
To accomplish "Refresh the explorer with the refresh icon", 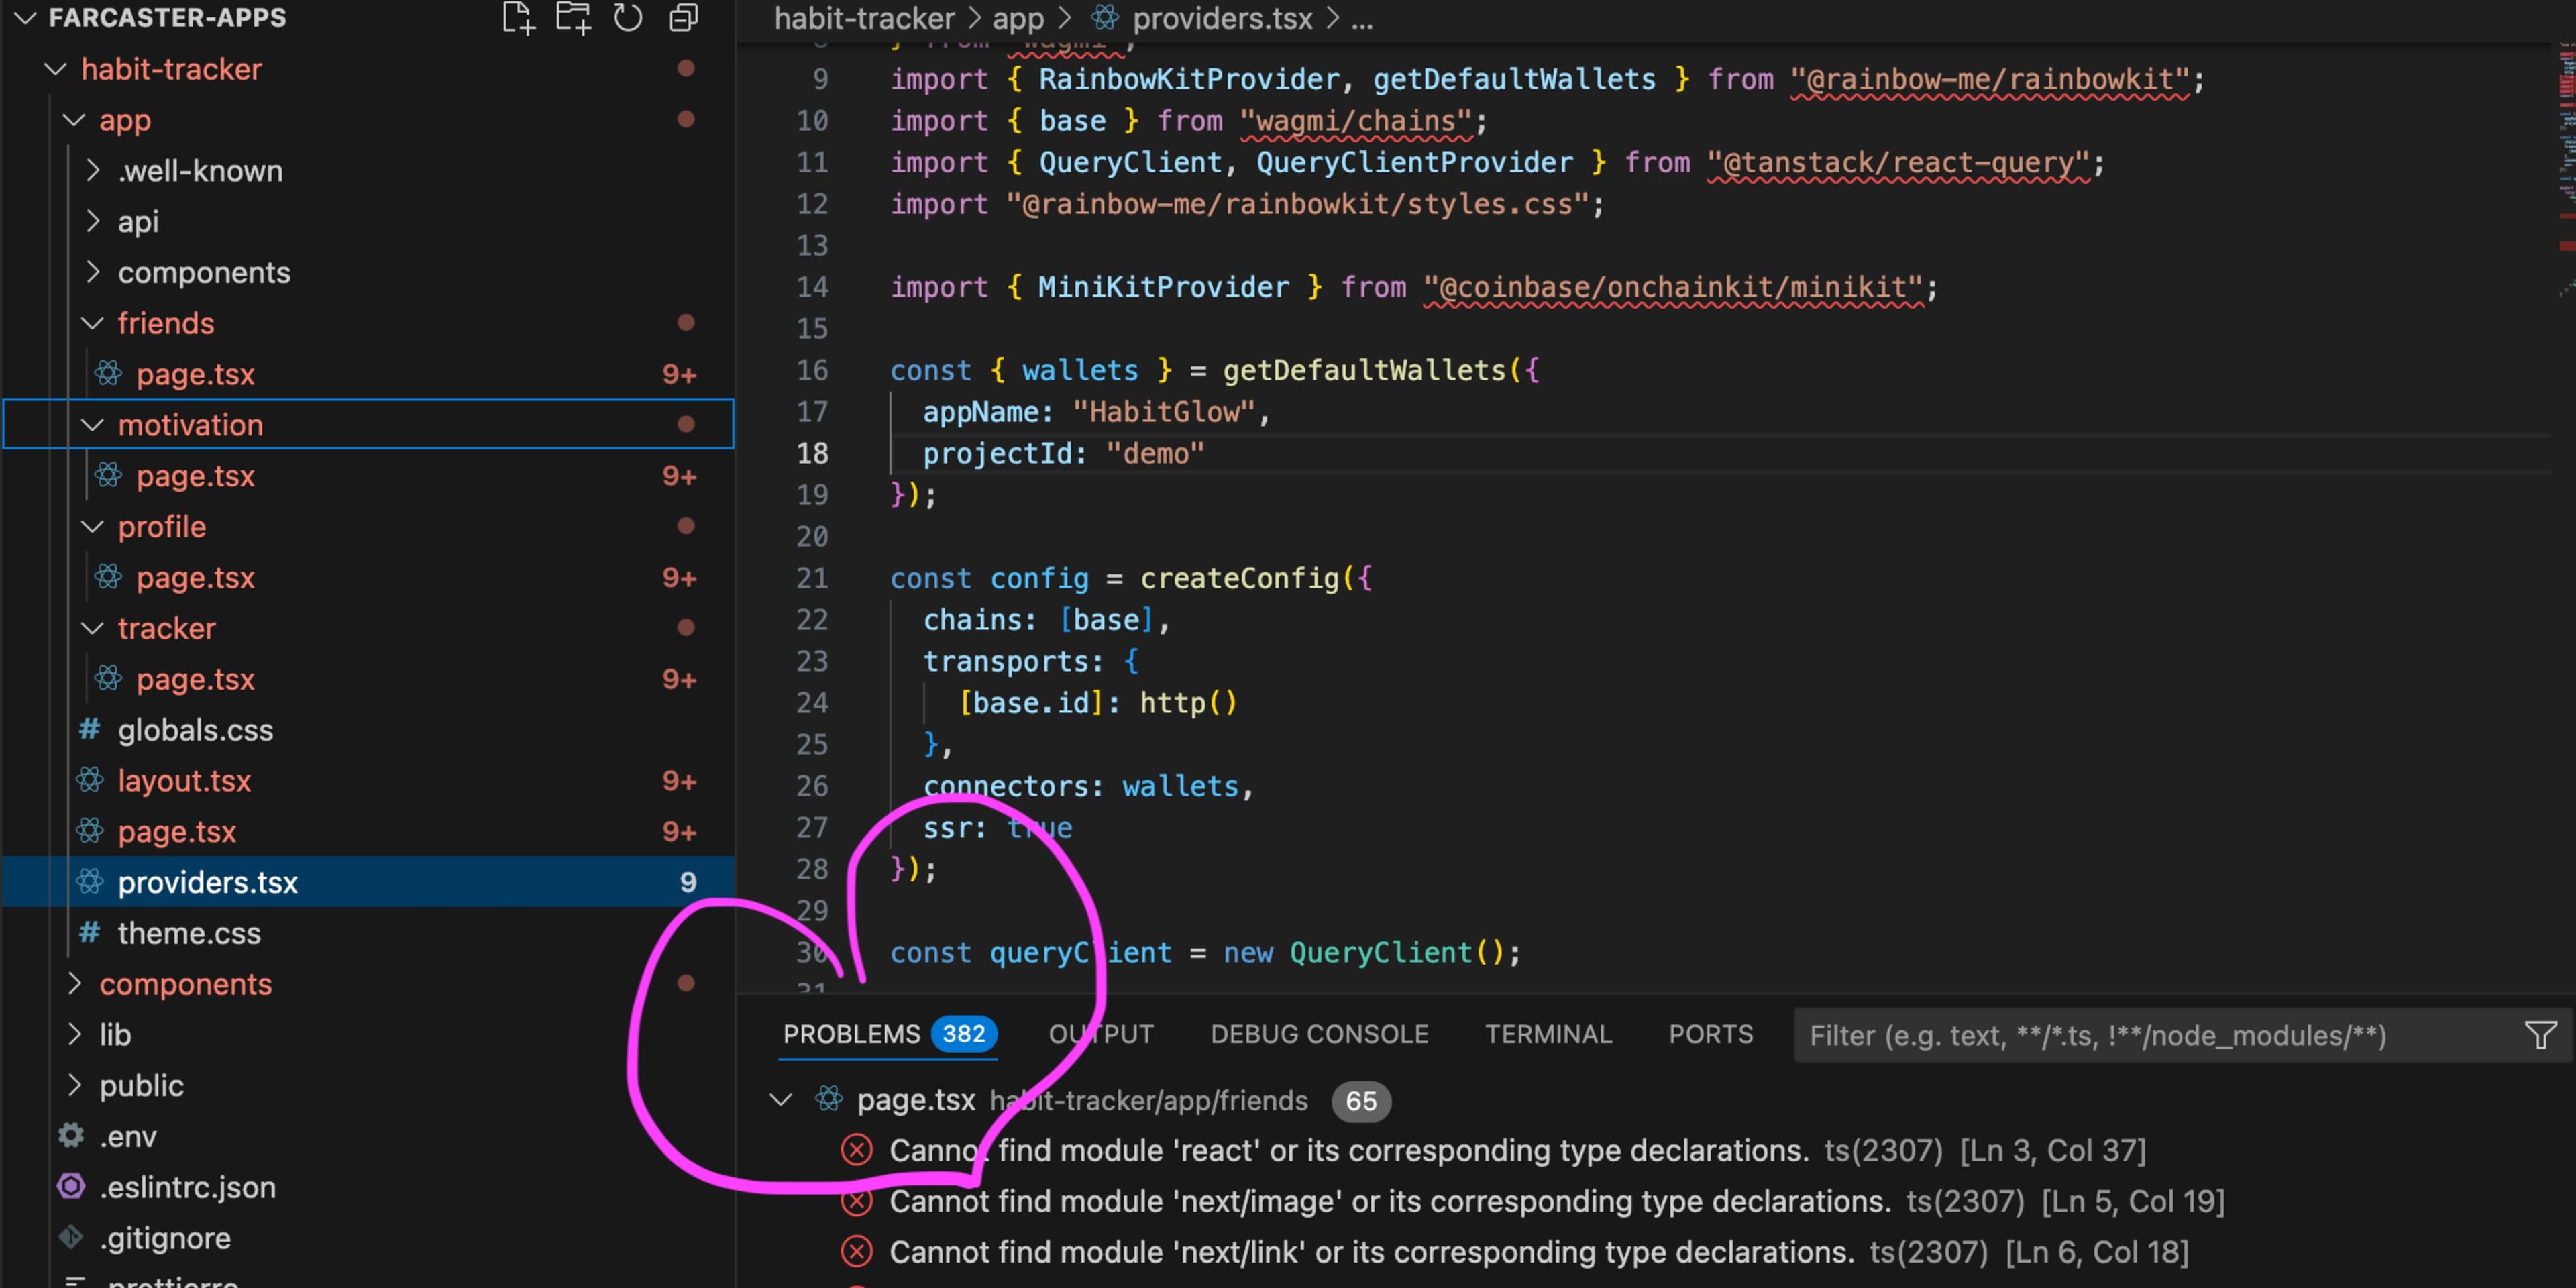I will [x=628, y=17].
